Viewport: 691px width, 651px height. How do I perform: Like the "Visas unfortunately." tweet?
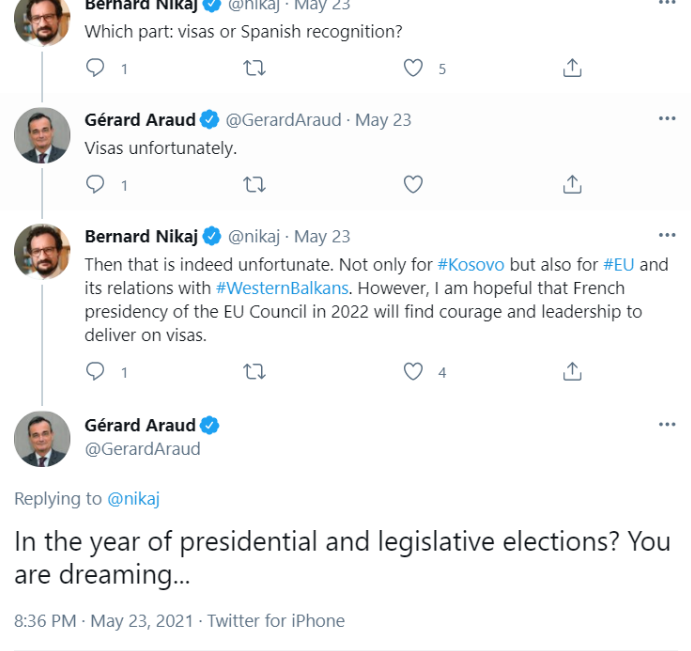(413, 184)
